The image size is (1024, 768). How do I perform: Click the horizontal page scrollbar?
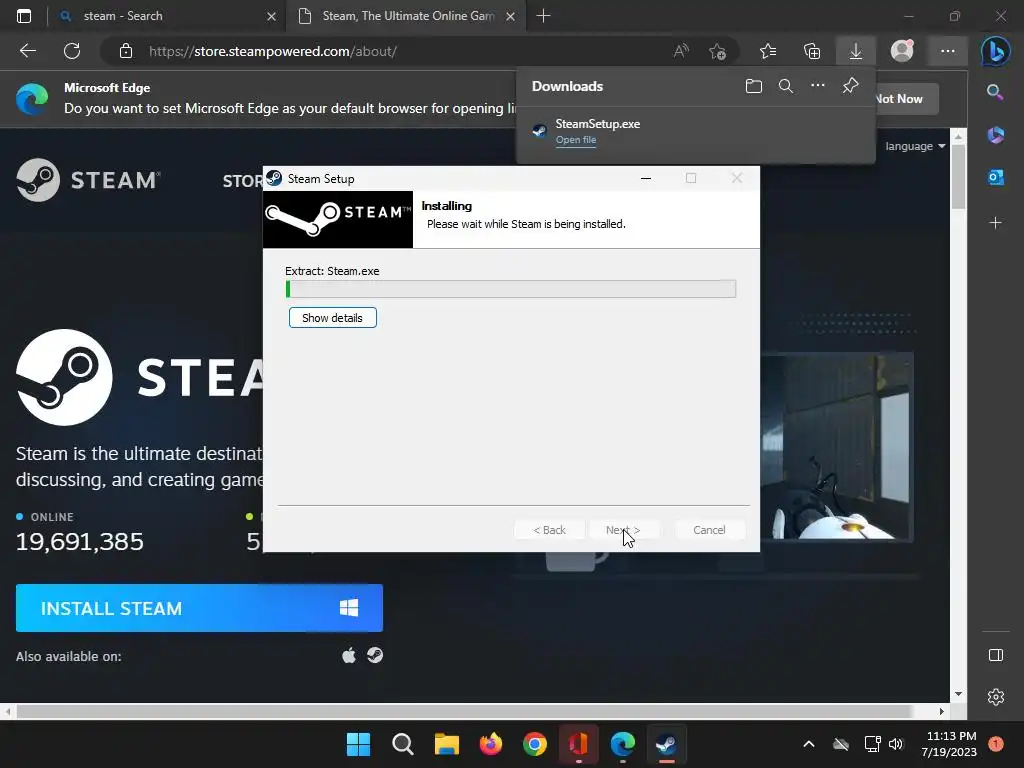464,711
